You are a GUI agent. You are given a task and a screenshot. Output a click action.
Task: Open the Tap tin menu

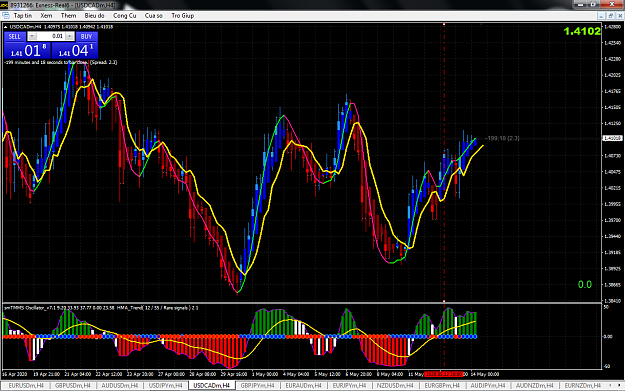point(23,16)
